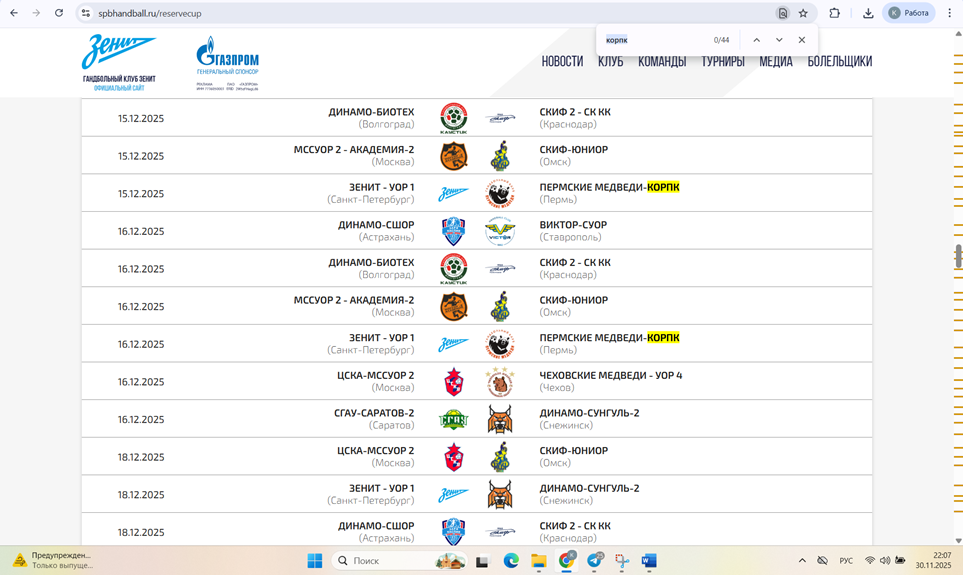Click ЦСКА-МССУОР 2 logo in 16.12.2025 row
The height and width of the screenshot is (575, 963).
coord(454,381)
